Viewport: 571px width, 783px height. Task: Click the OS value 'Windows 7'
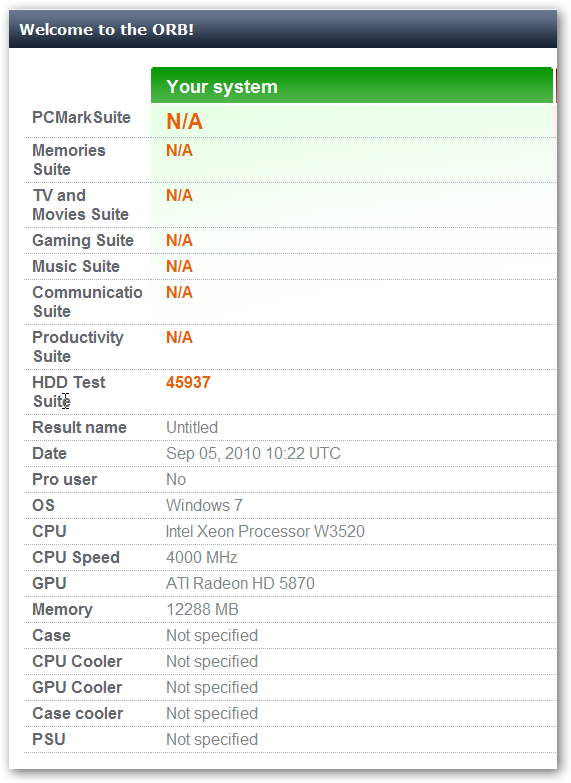tap(204, 505)
